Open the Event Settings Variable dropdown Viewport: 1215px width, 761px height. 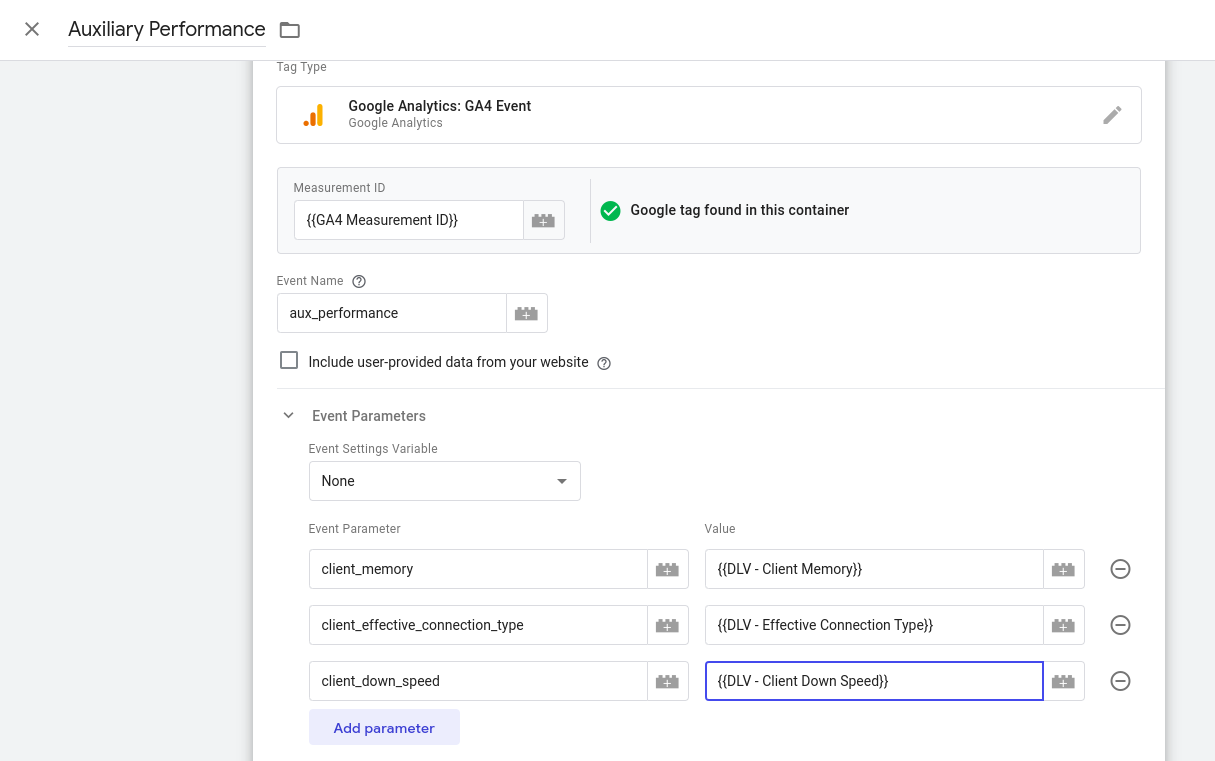pyautogui.click(x=444, y=481)
